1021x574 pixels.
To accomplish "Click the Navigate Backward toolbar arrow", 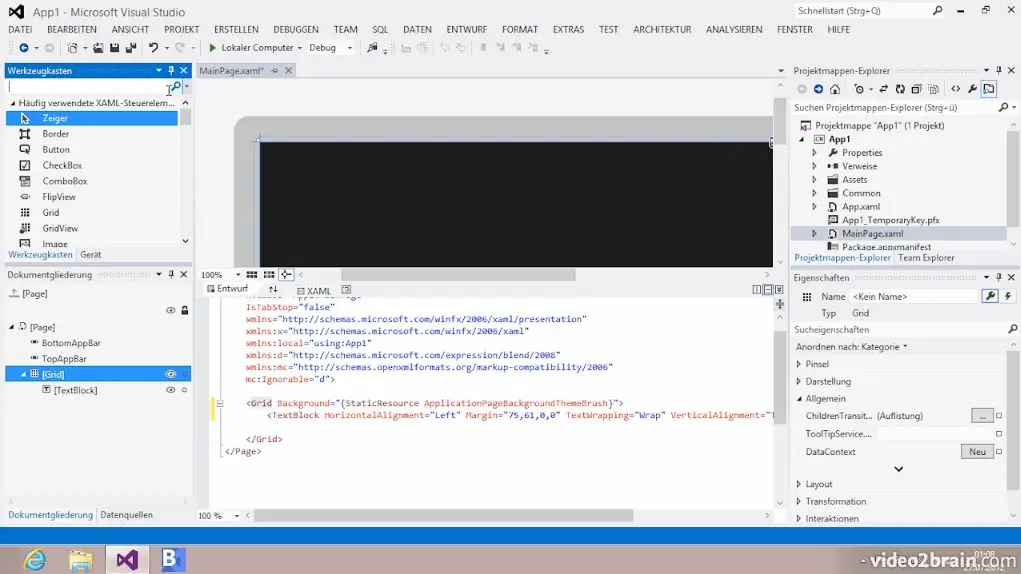I will click(23, 48).
